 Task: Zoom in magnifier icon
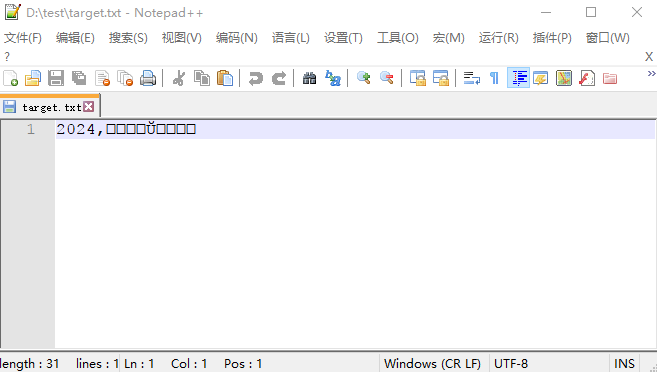click(x=363, y=78)
